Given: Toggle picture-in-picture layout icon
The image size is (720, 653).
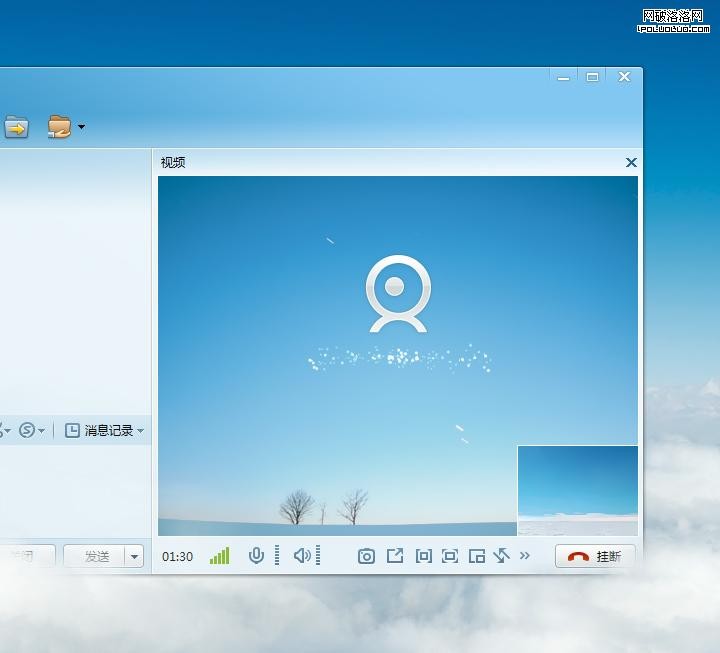Looking at the screenshot, I should tap(477, 556).
